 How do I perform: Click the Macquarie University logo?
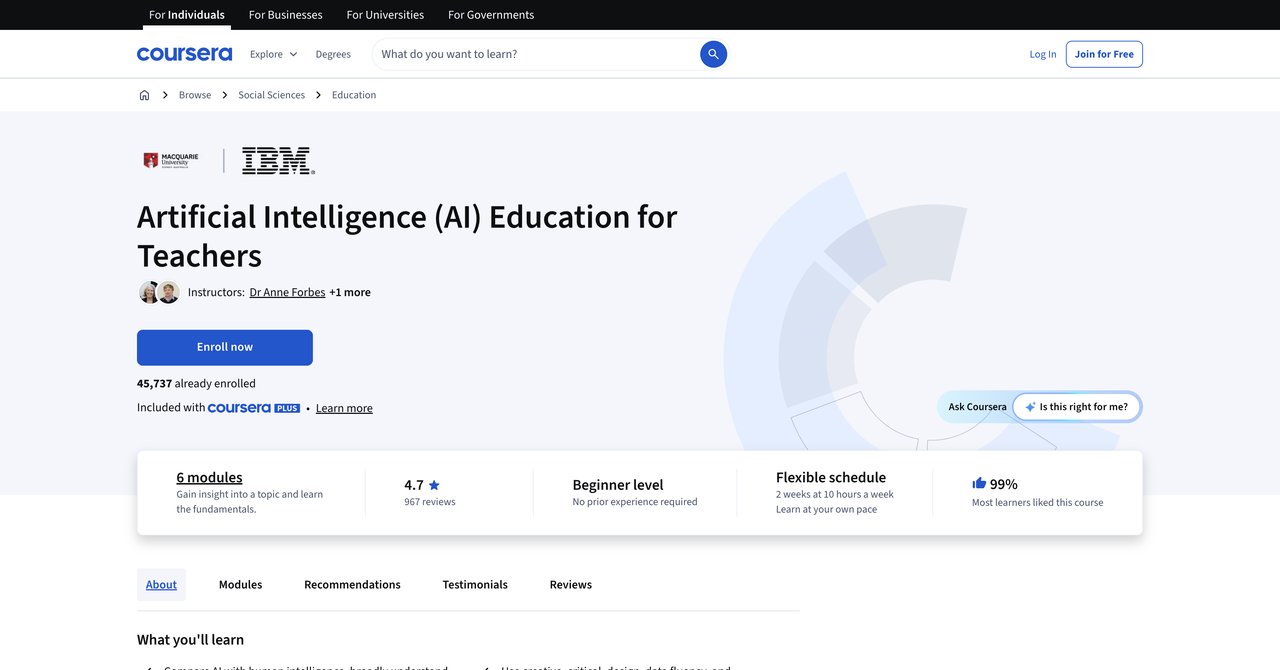171,160
